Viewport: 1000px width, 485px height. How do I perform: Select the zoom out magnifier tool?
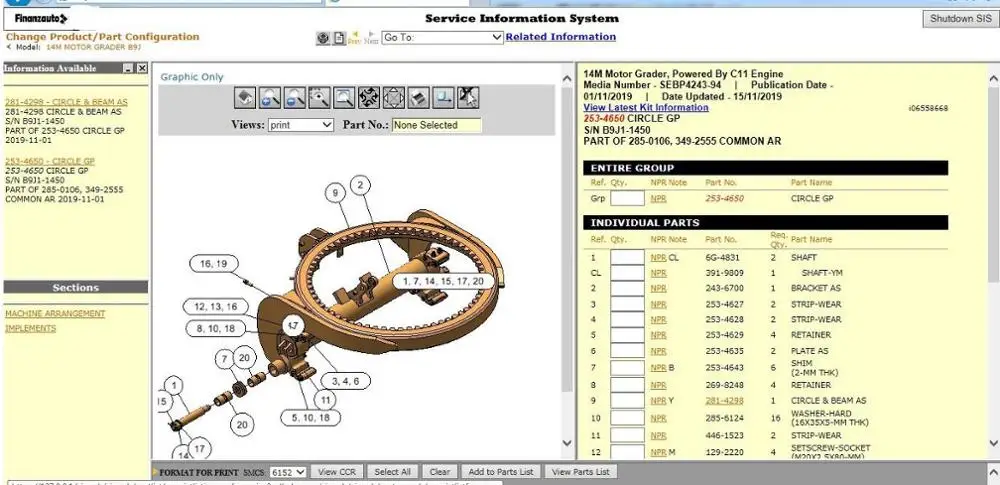pyautogui.click(x=295, y=98)
